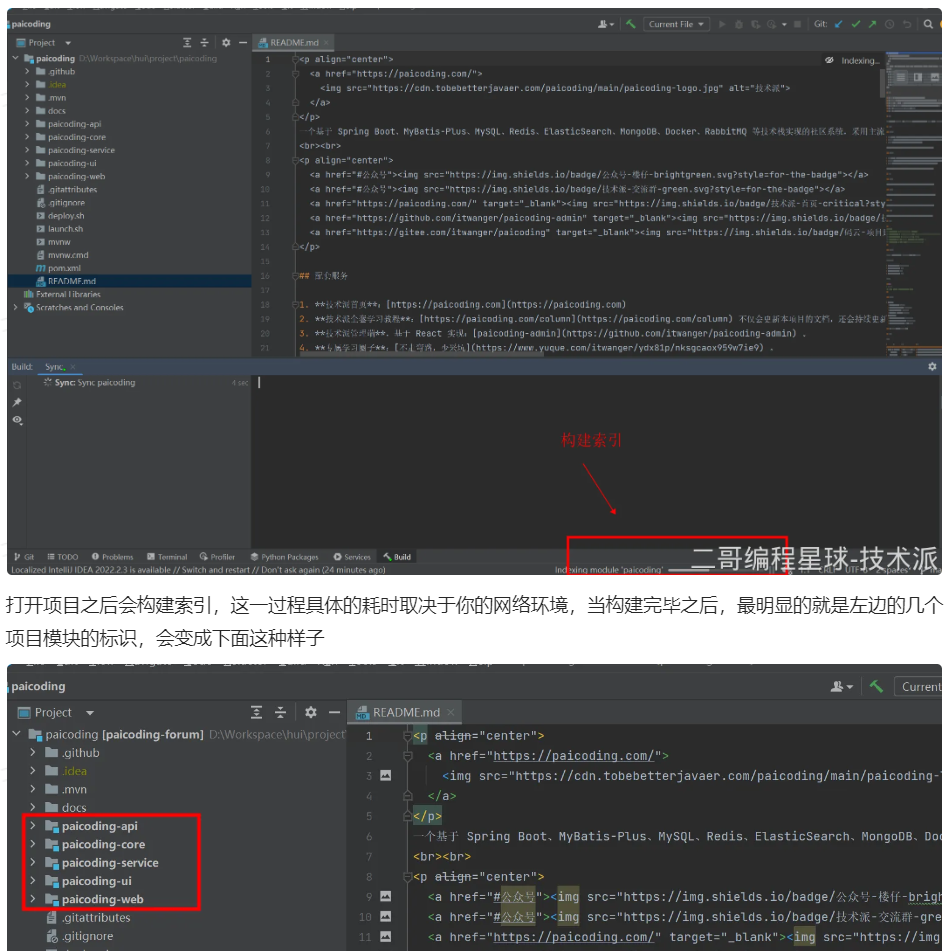
Task: Toggle the crossed-eye icon next to Indexing
Action: [x=829, y=60]
